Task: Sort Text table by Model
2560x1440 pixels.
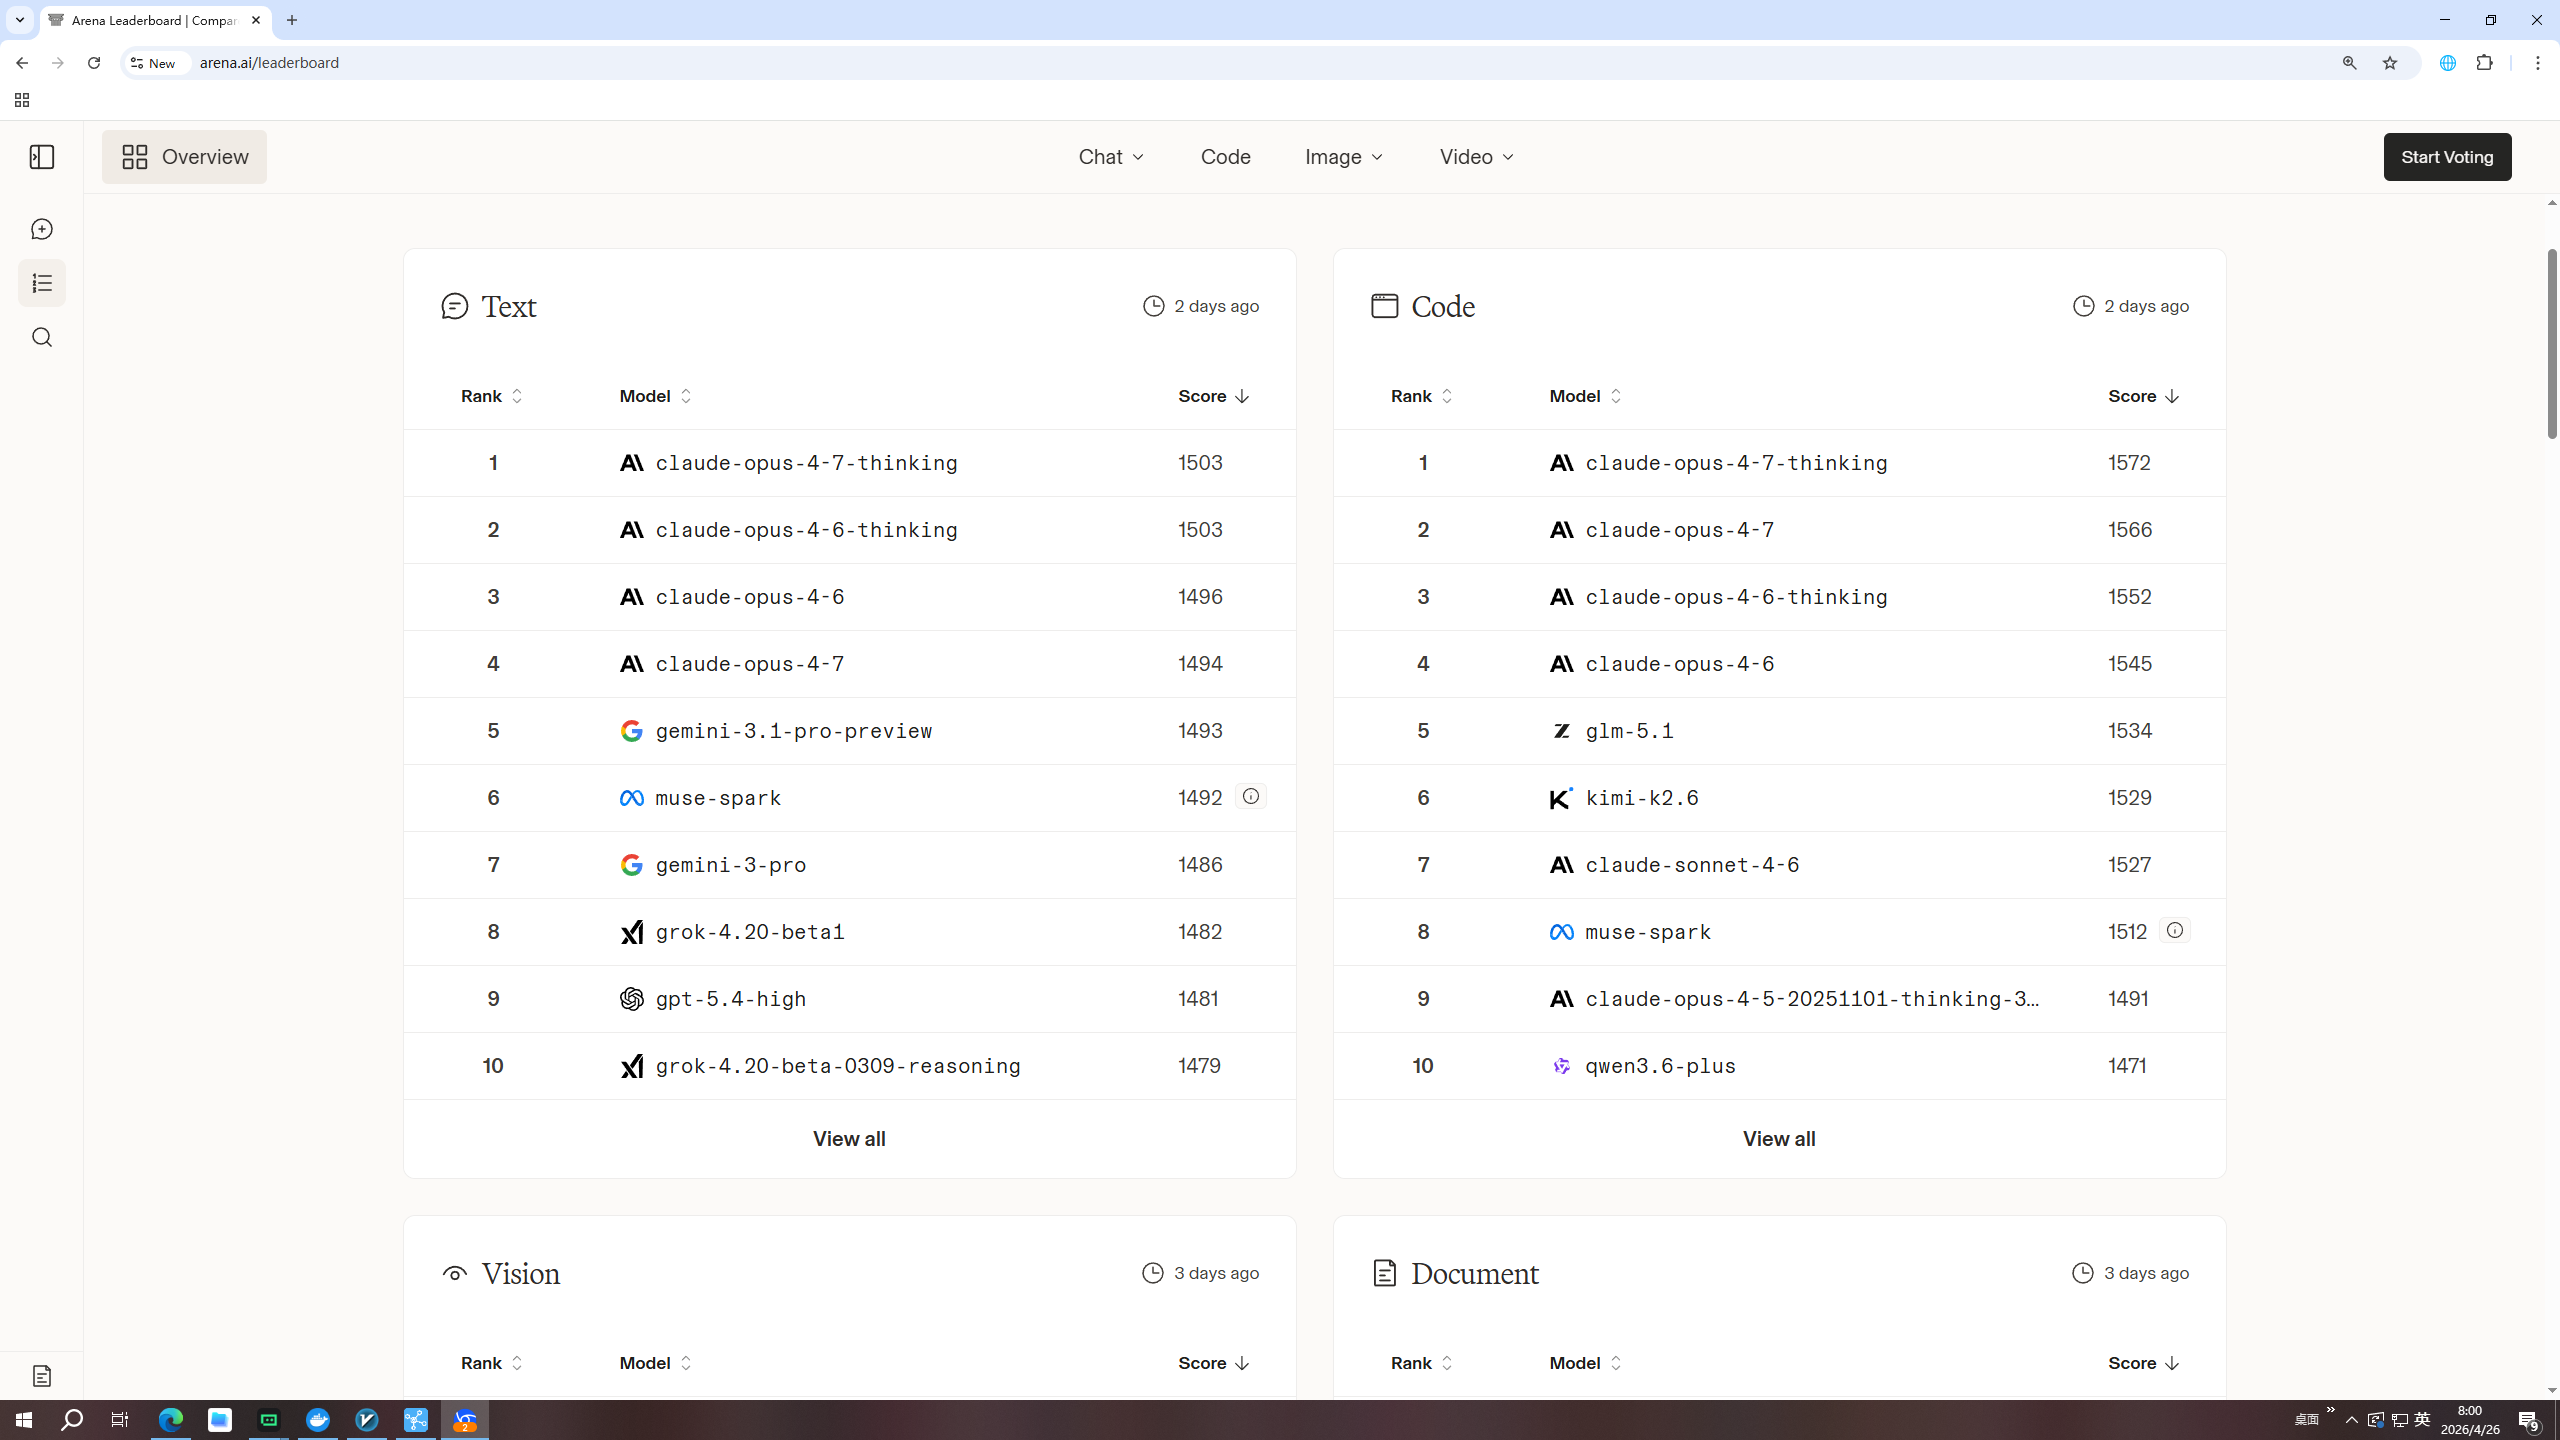Action: (655, 396)
